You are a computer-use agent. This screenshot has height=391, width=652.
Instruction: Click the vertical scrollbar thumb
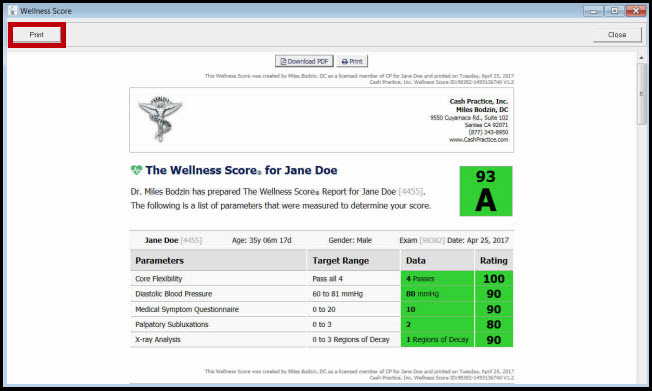click(x=641, y=94)
